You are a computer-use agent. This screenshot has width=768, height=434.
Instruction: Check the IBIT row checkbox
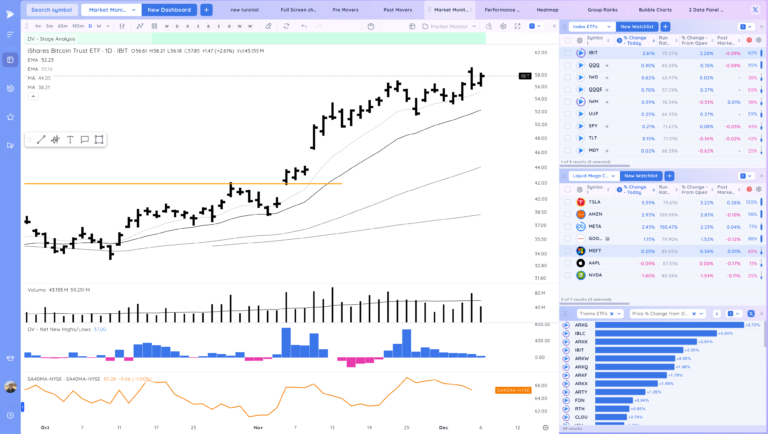tap(567, 53)
